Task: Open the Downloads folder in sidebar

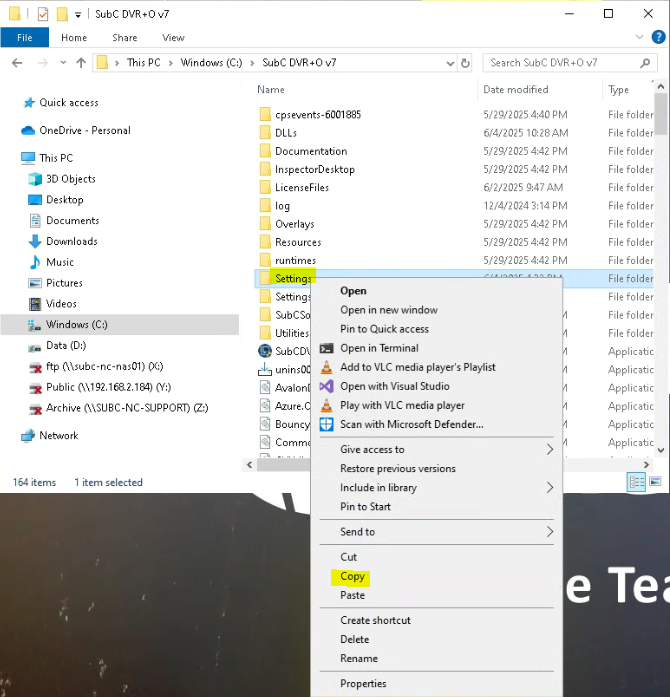Action: 71,241
